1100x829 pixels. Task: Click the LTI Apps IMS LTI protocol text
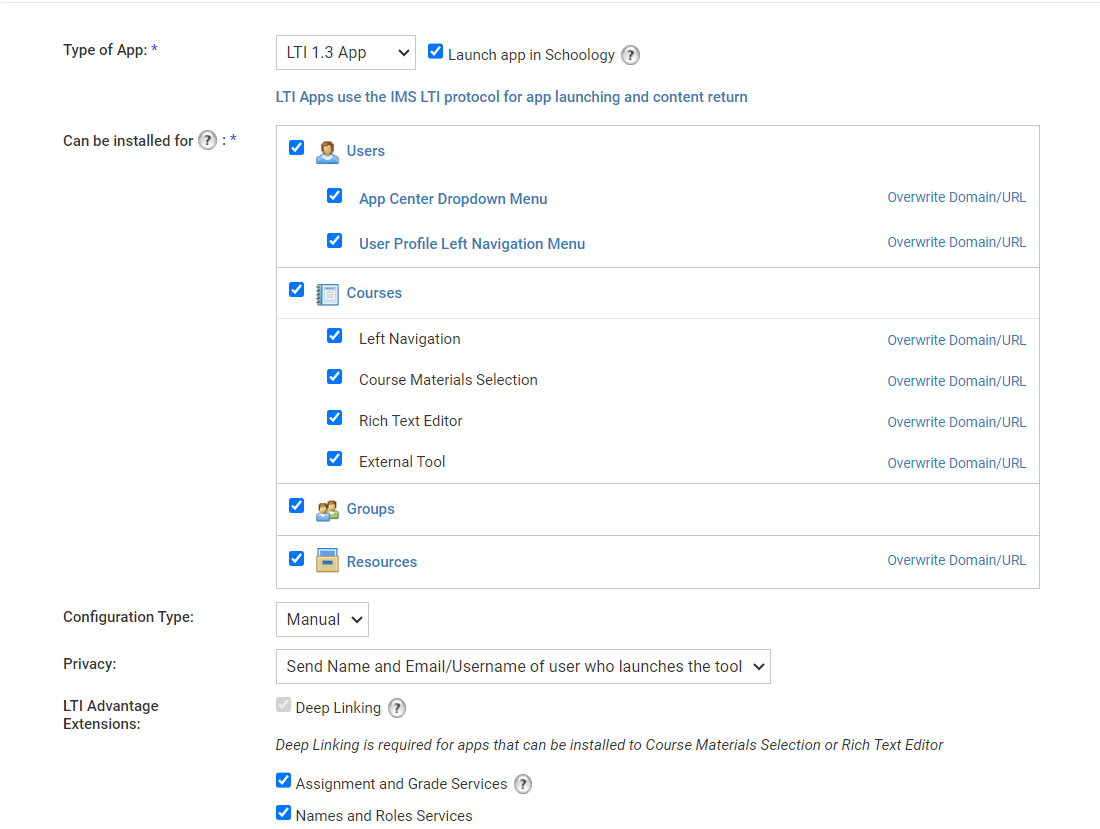tap(511, 97)
